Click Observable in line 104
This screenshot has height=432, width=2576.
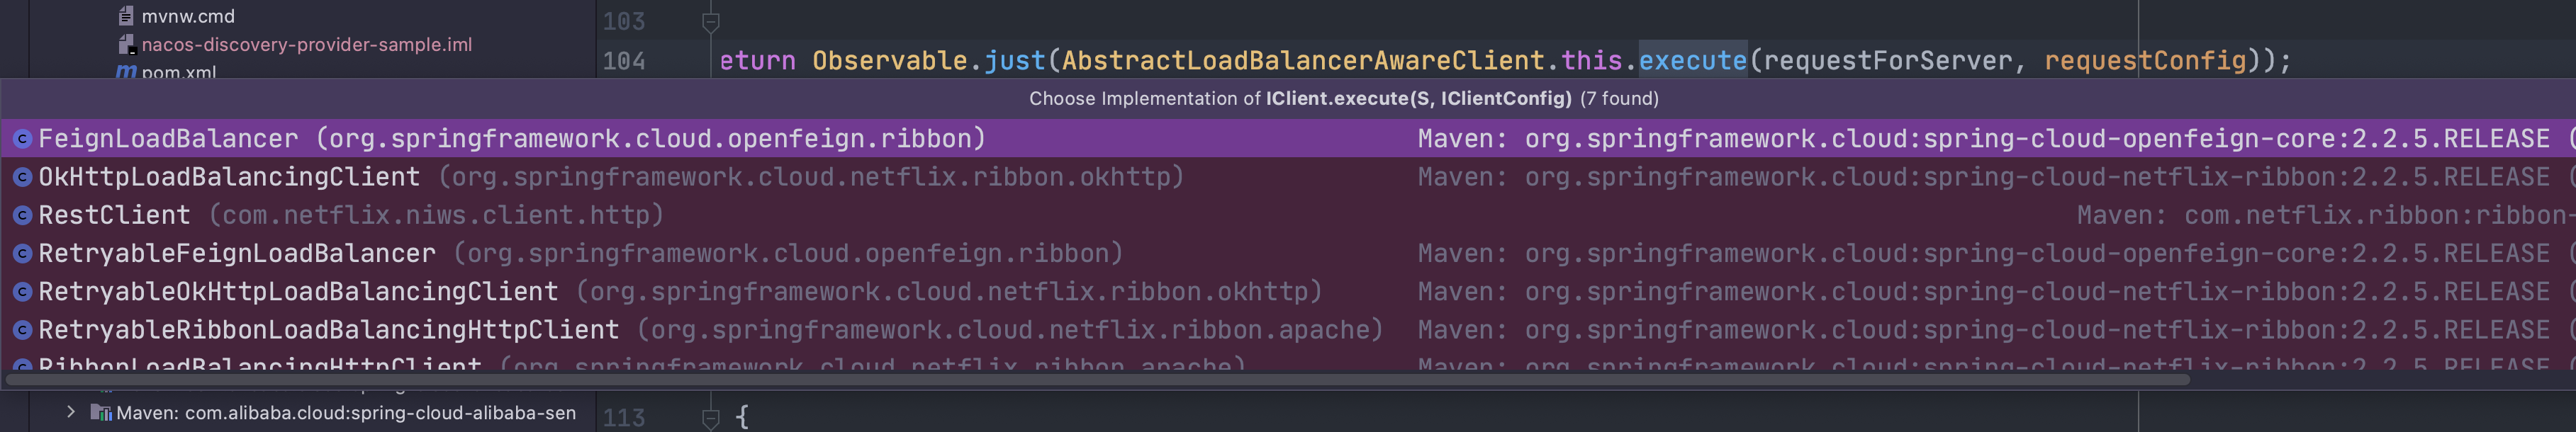click(x=890, y=61)
